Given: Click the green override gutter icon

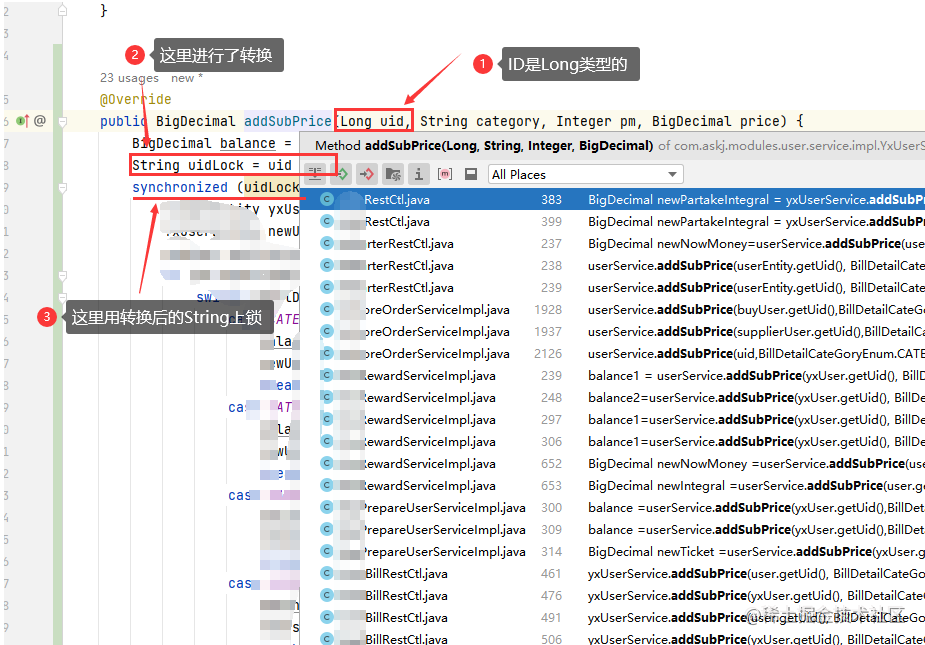Looking at the screenshot, I should click(x=22, y=121).
